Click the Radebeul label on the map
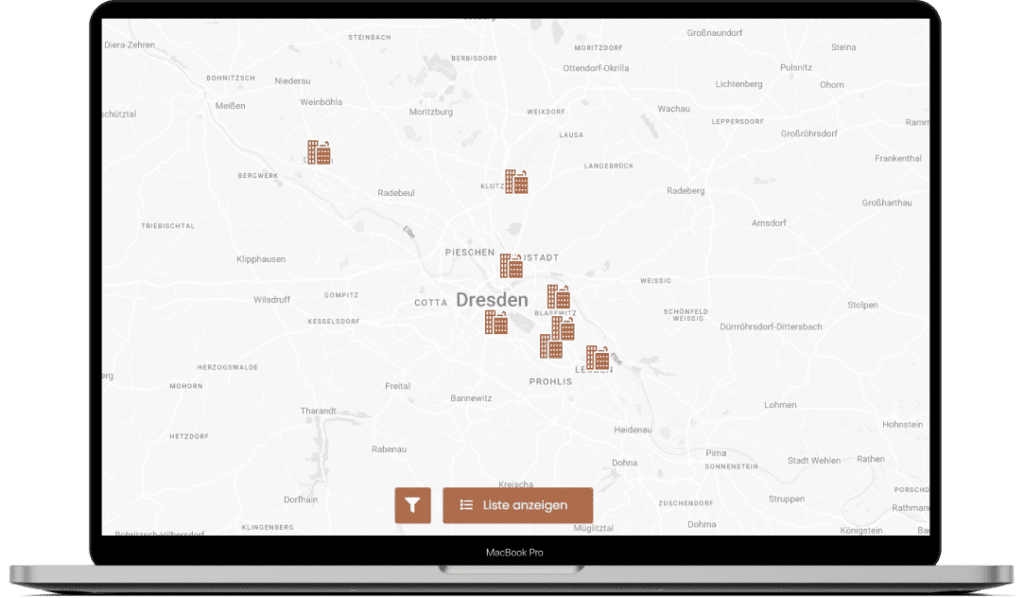The image size is (1024, 598). [396, 193]
